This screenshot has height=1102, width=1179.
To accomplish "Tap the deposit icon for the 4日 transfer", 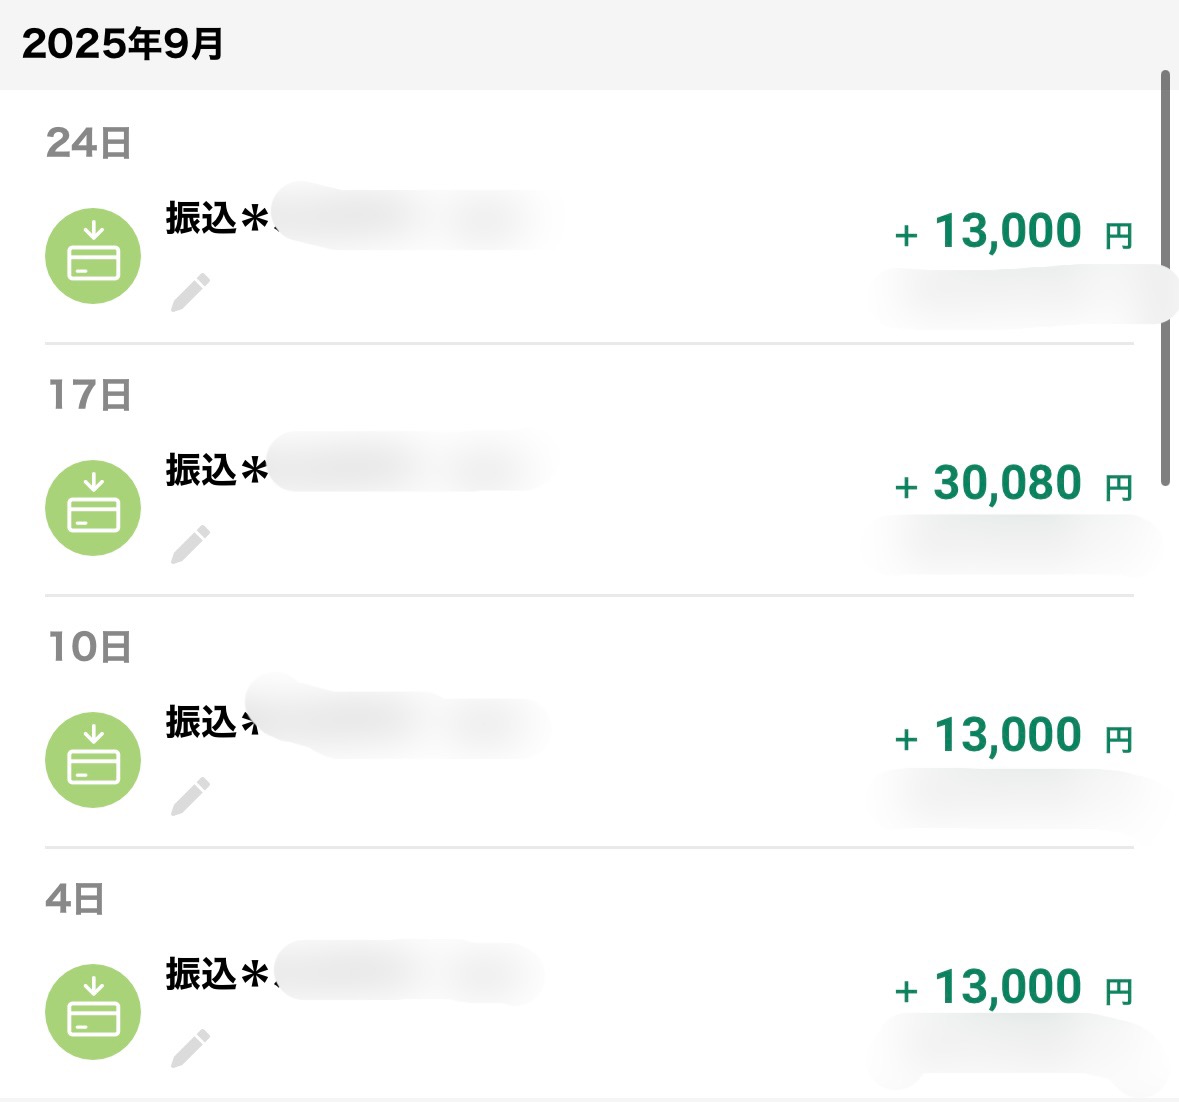I will (x=93, y=1012).
